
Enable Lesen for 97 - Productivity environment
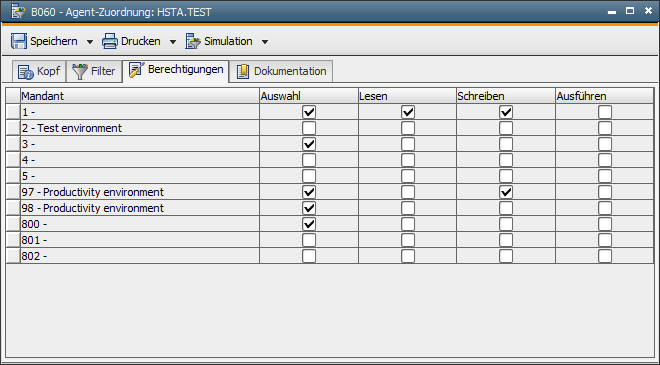pos(408,192)
